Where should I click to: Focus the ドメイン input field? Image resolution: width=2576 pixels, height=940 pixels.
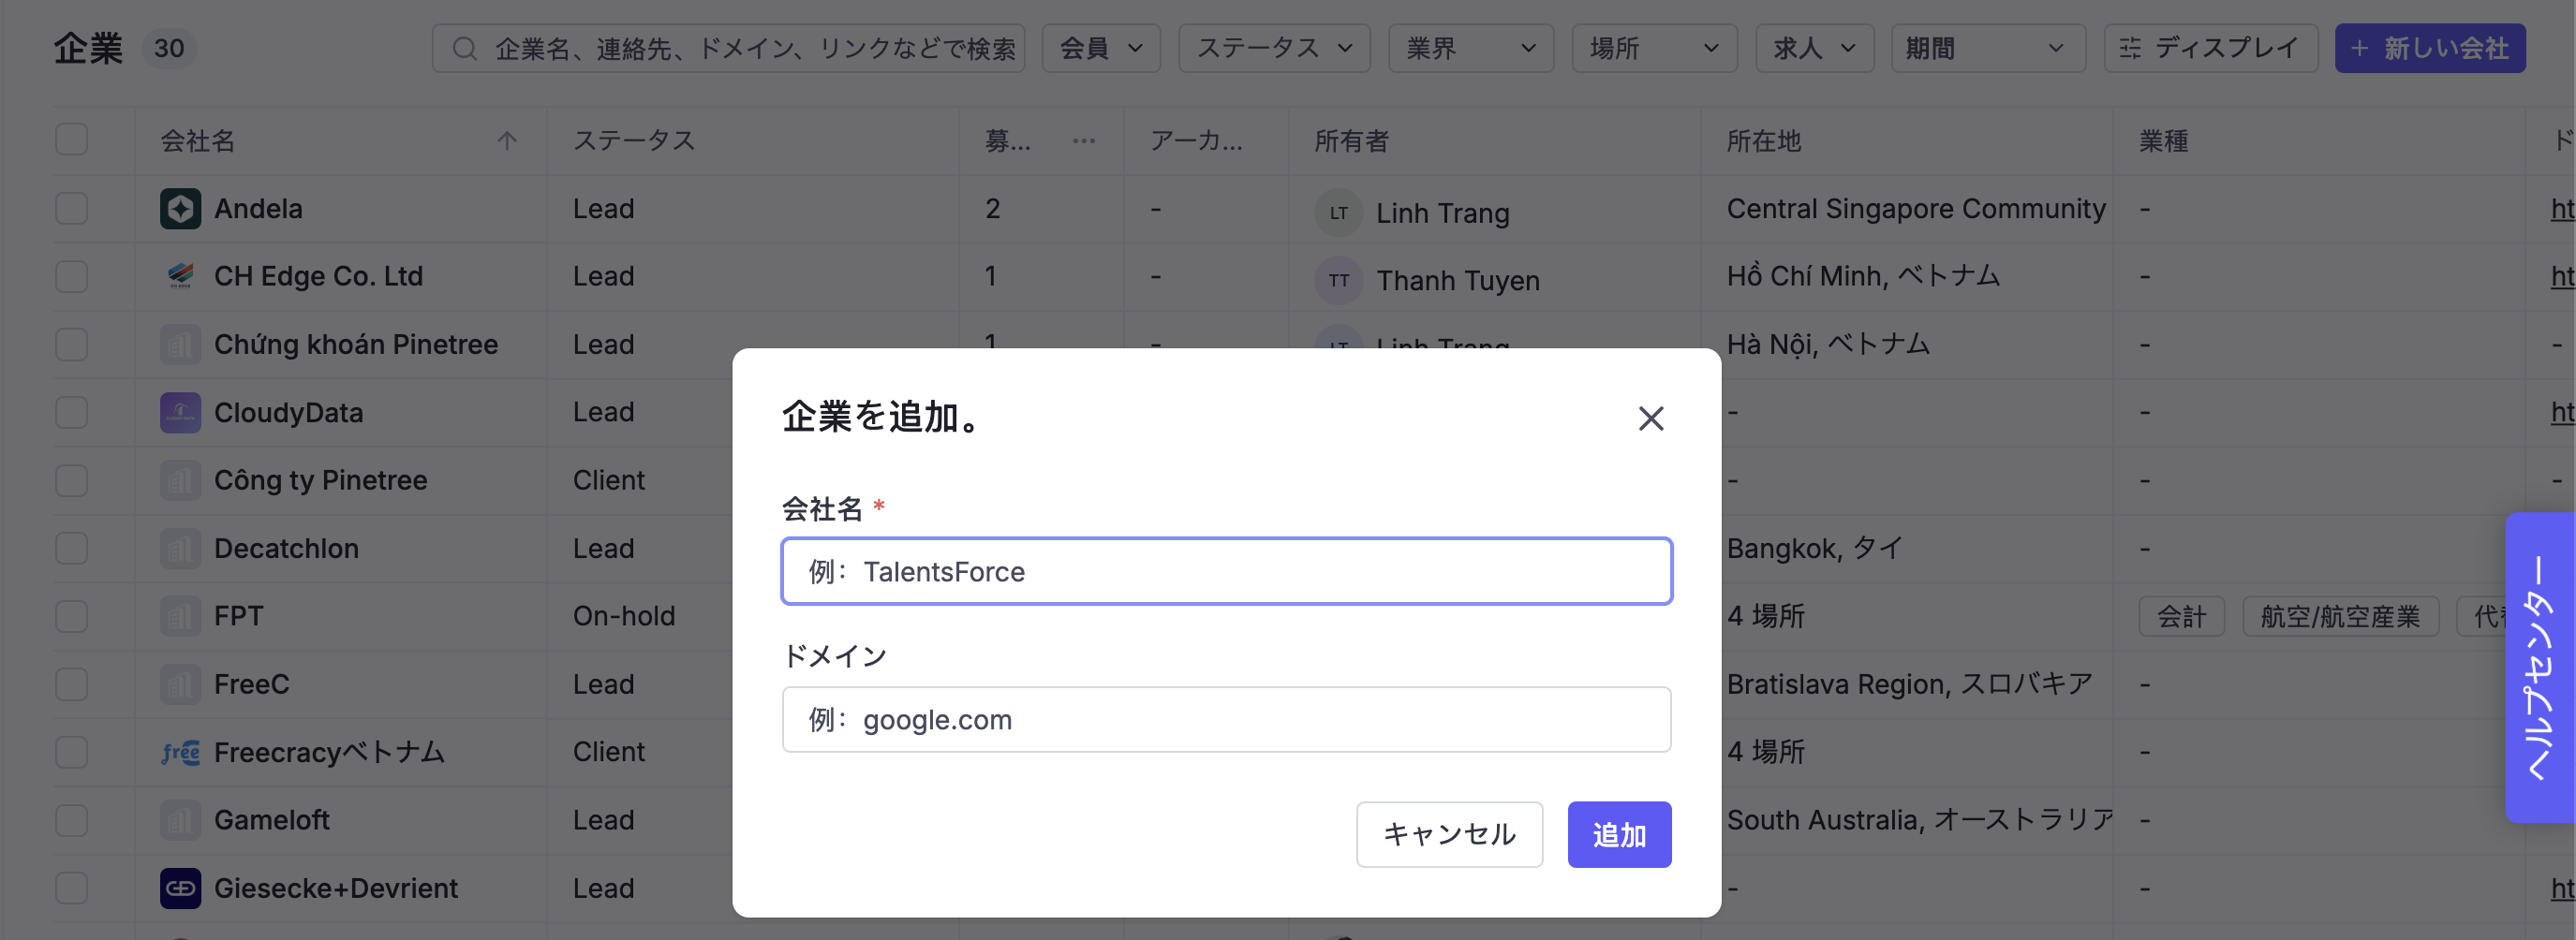(x=1226, y=719)
